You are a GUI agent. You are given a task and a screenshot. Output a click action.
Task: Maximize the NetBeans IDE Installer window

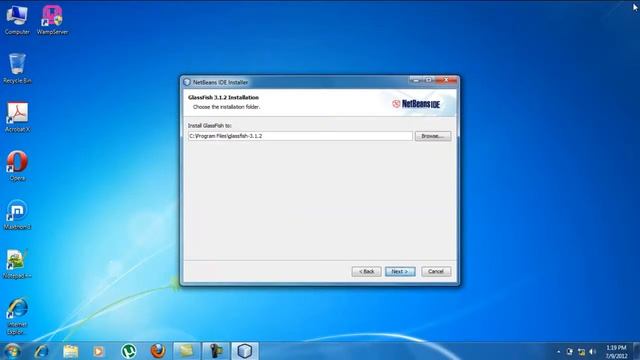(x=428, y=80)
